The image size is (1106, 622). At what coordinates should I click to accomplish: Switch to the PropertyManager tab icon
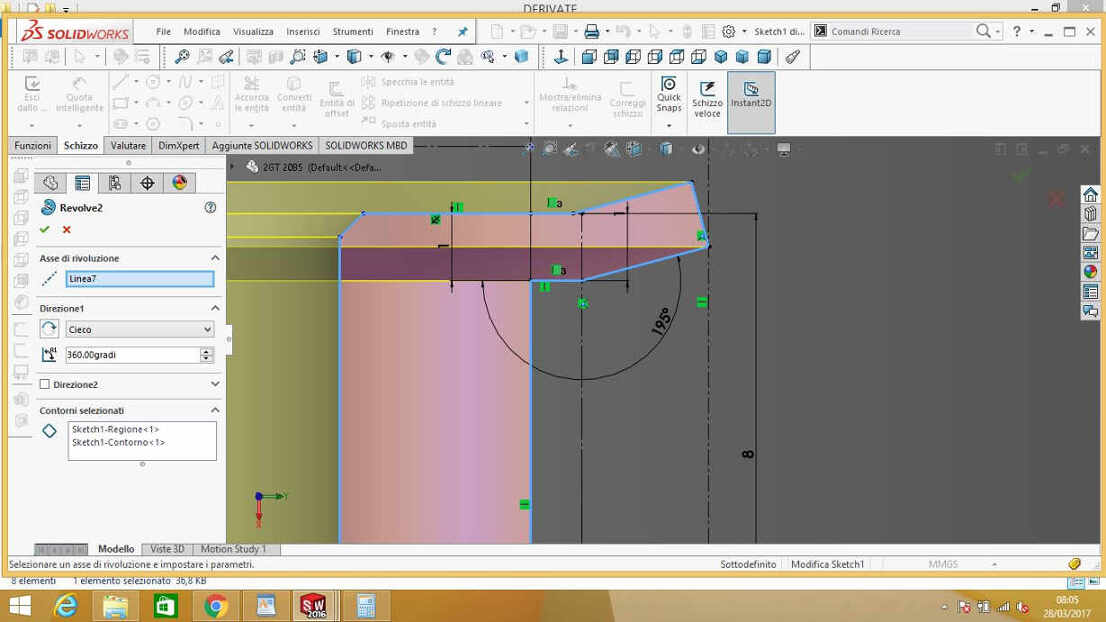[x=83, y=183]
